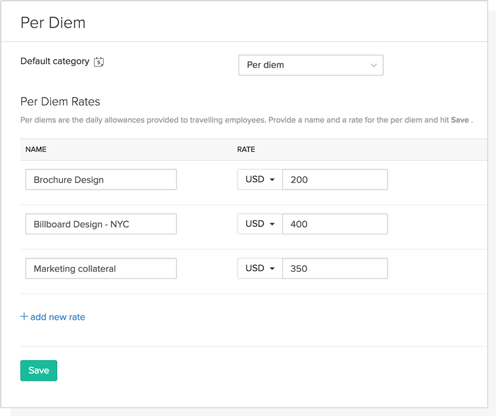Open the Per diem default category dropdown

coord(311,65)
